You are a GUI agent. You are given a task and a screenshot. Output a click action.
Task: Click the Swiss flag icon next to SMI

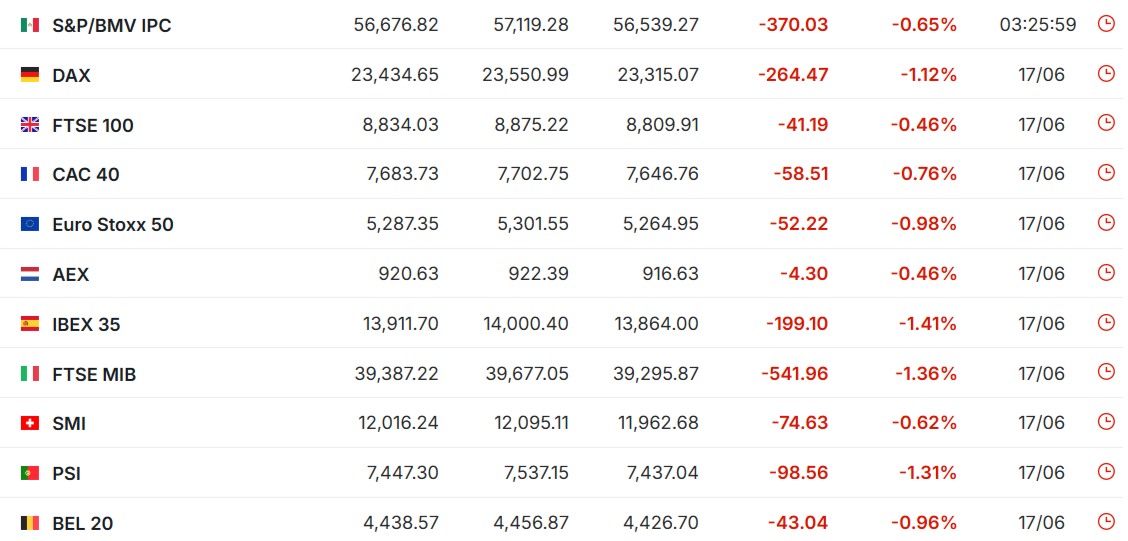click(x=29, y=424)
